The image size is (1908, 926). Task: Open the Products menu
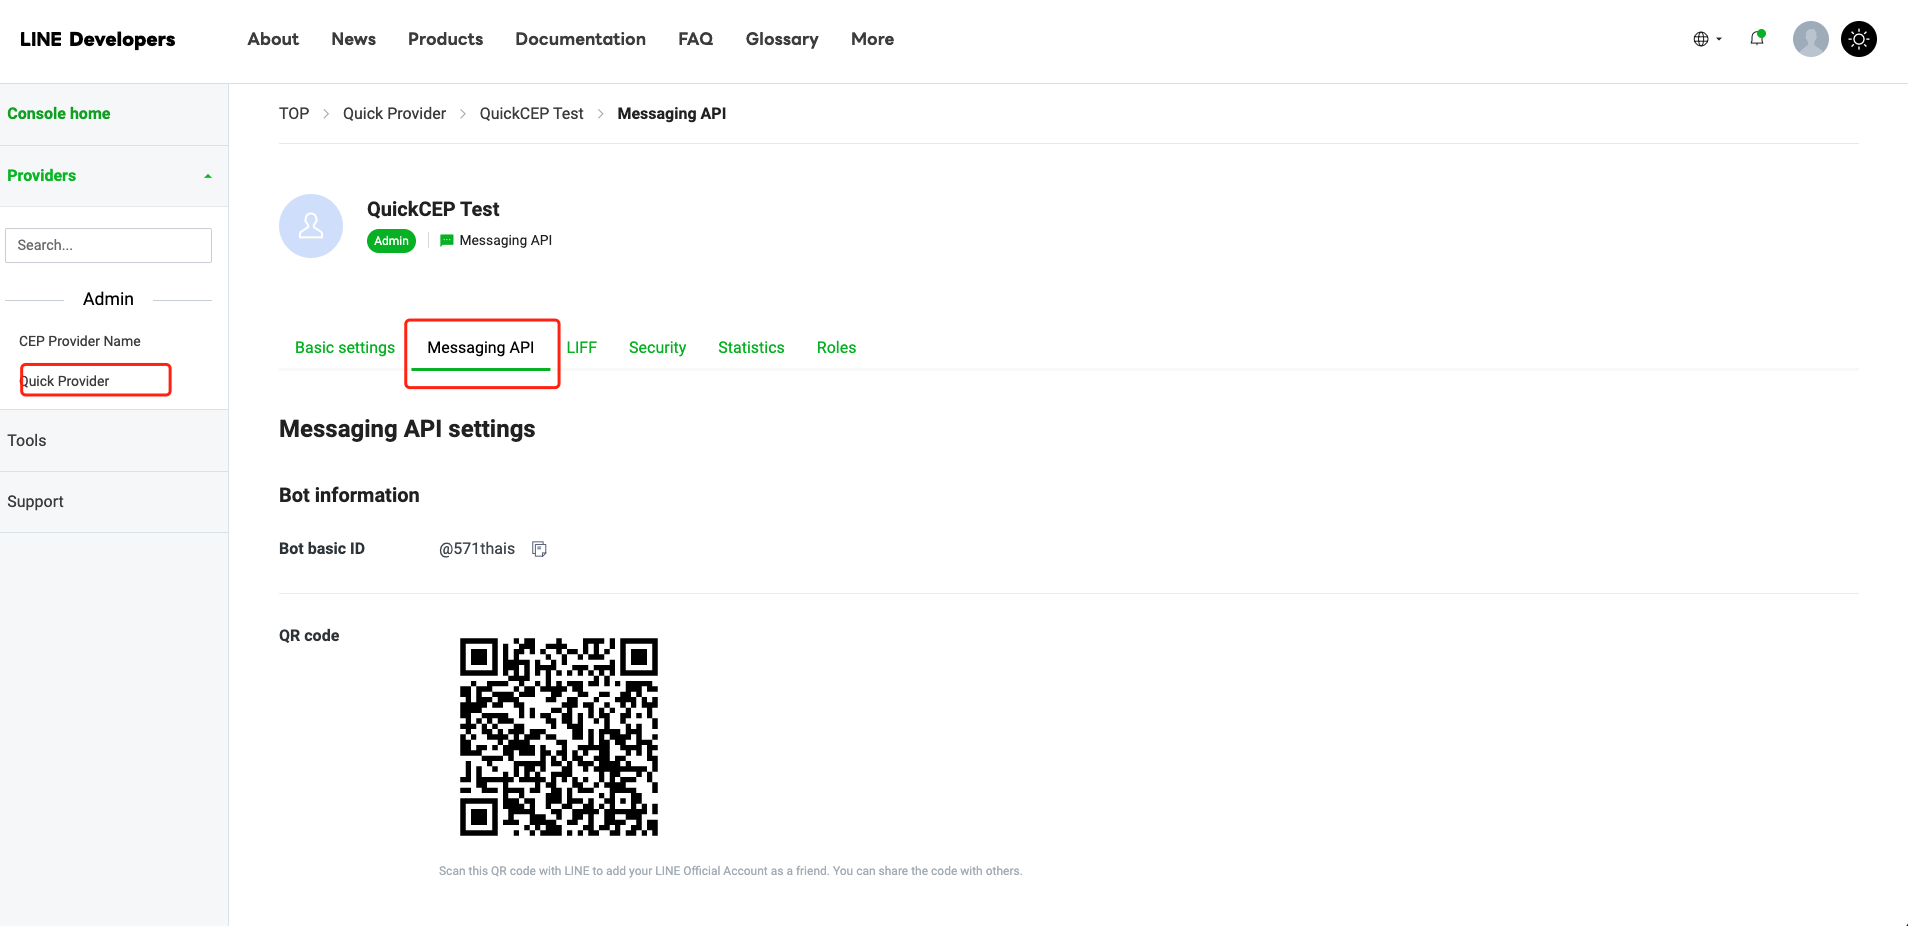(445, 39)
